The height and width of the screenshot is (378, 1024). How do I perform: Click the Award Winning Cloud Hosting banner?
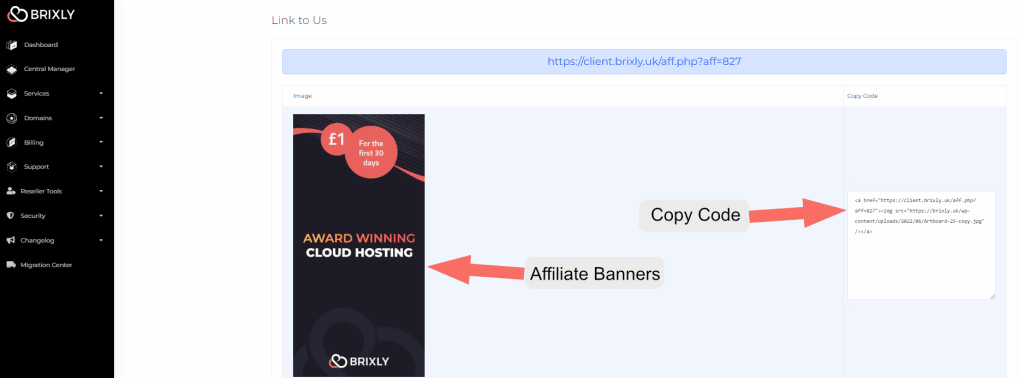click(359, 245)
